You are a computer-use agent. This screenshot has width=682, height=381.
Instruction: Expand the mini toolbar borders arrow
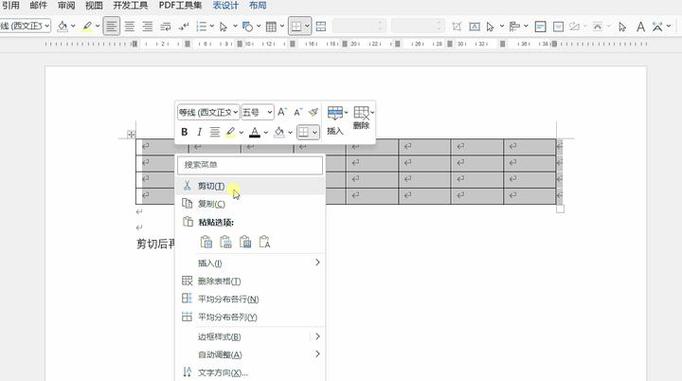[x=315, y=132]
